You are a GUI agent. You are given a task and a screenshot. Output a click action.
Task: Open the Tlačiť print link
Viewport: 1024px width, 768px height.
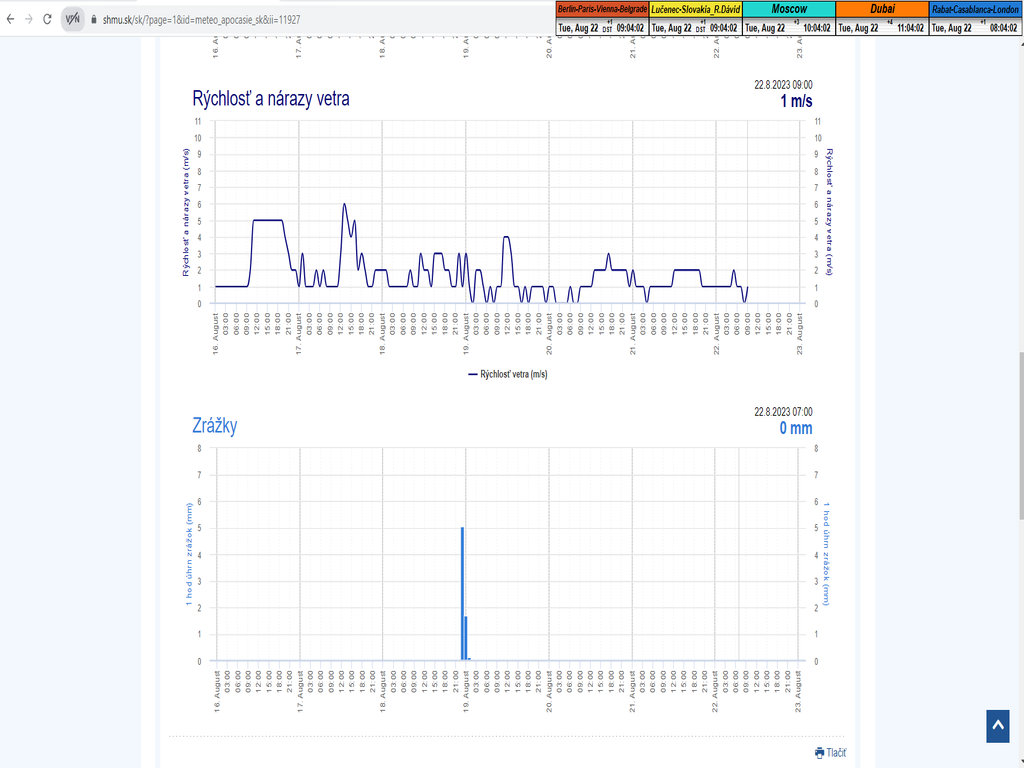coord(836,752)
